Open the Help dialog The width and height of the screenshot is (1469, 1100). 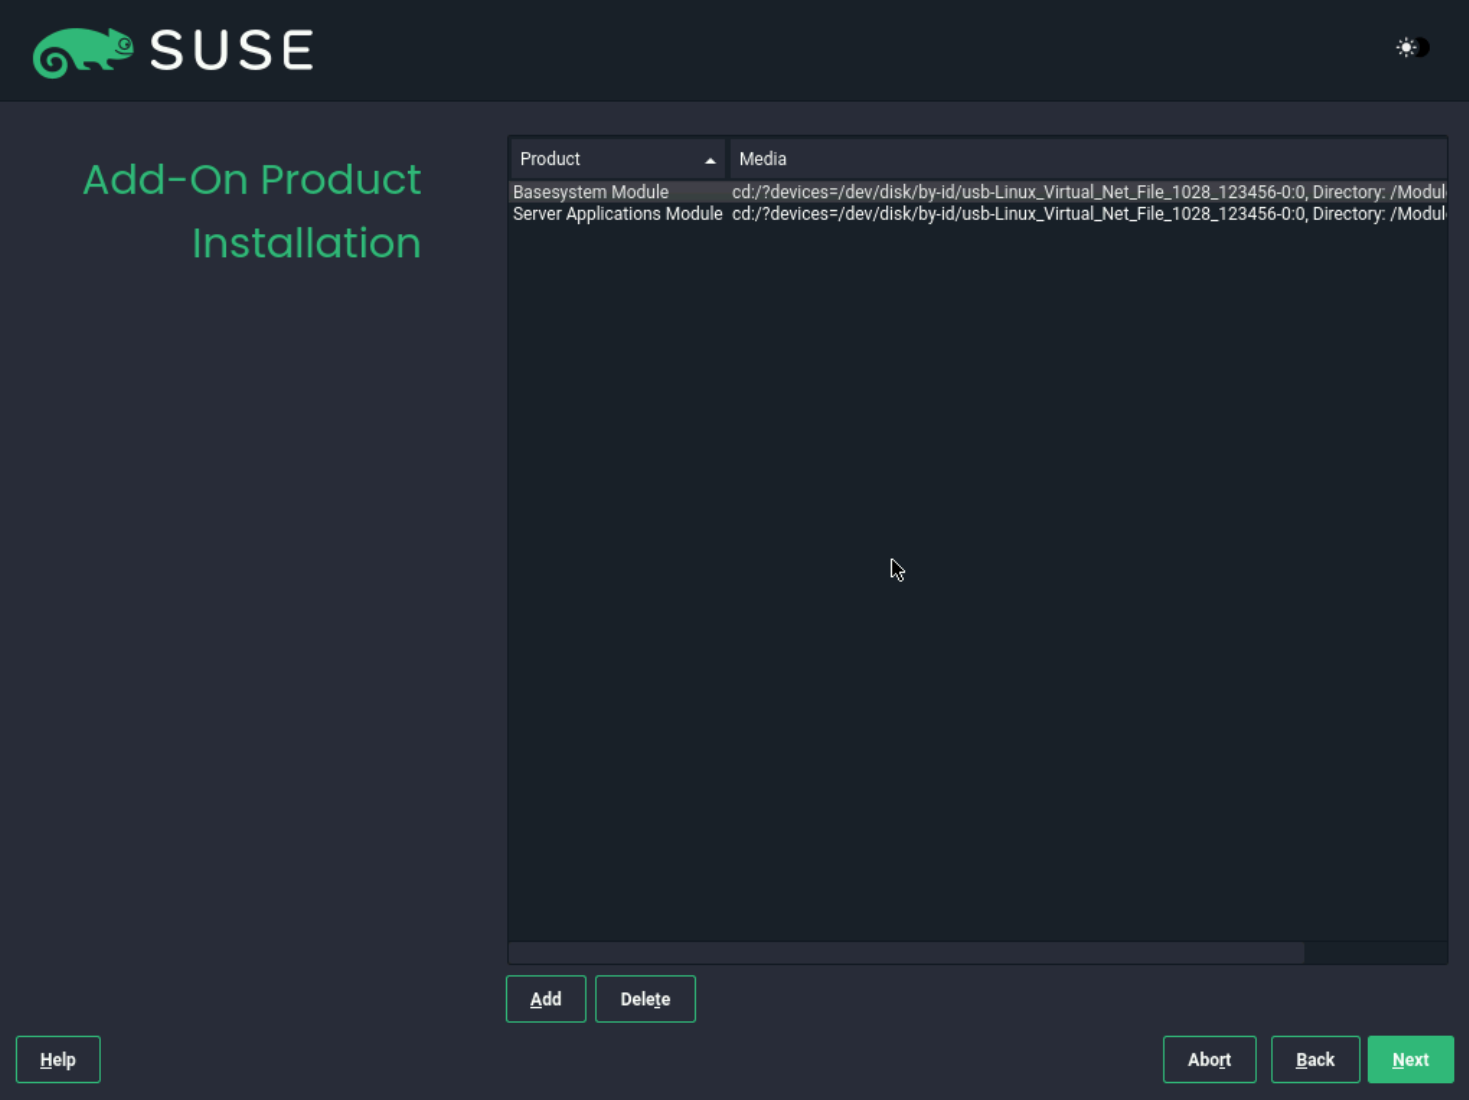57,1059
